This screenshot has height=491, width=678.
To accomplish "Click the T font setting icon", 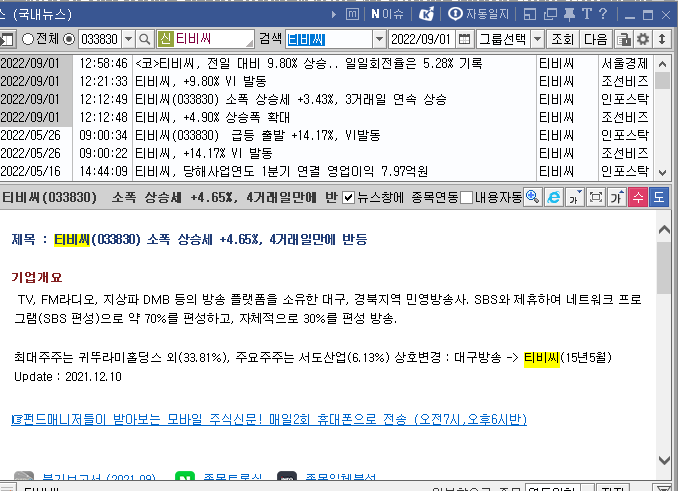I will coord(587,14).
